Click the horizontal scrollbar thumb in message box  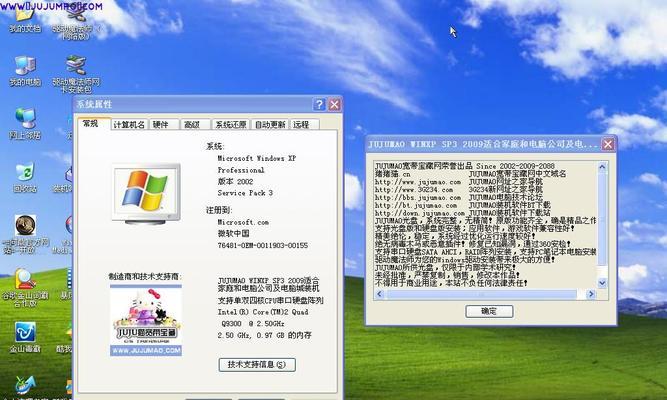click(481, 294)
